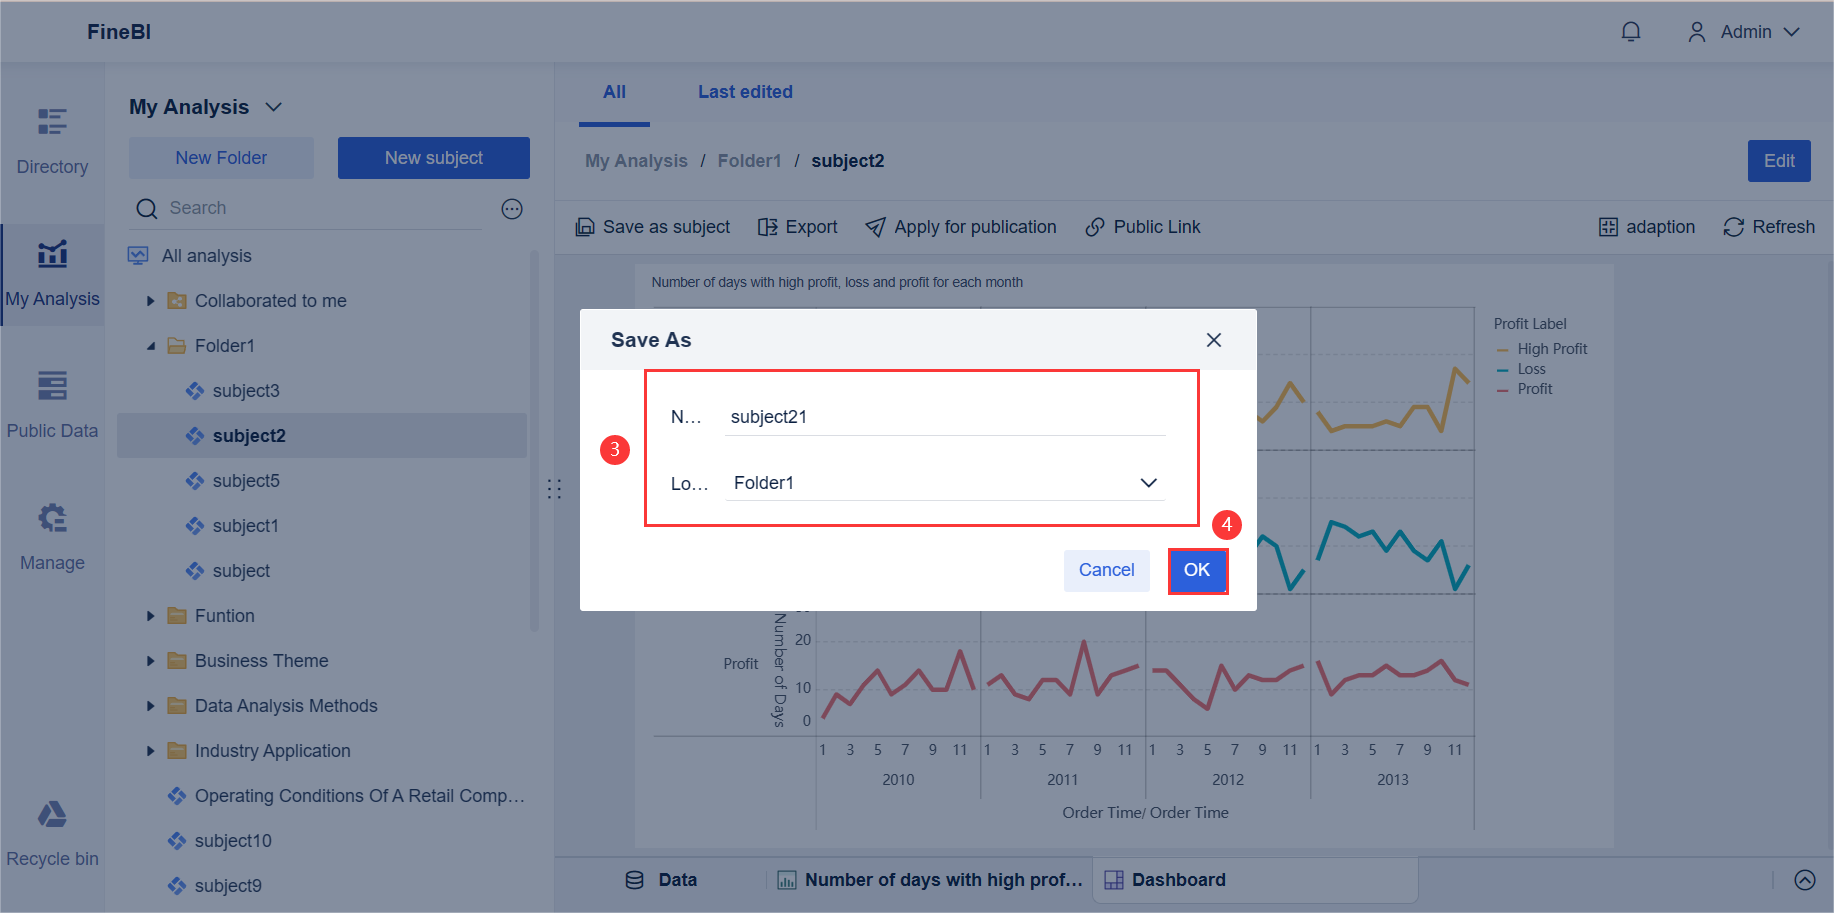Click the collapse arrow icon at bottom right
Image resolution: width=1834 pixels, height=913 pixels.
1805,880
